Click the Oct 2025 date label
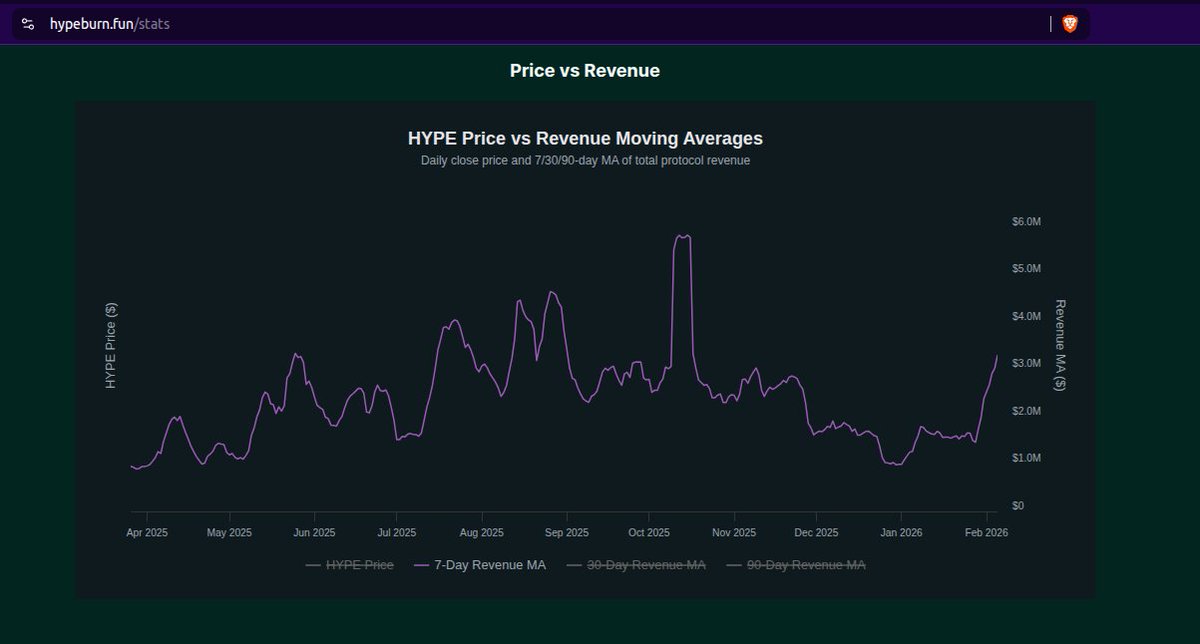 649,532
